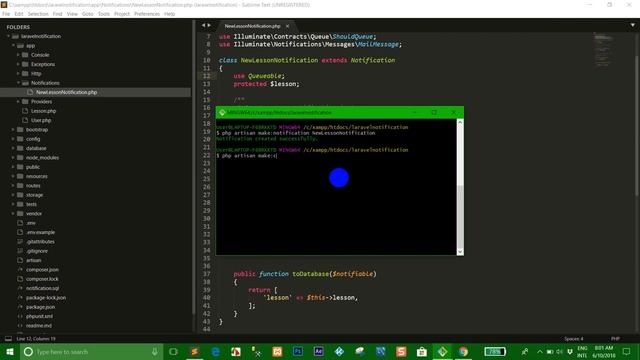The image size is (640, 360).
Task: Select the artisan file in sidebar
Action: click(33, 260)
